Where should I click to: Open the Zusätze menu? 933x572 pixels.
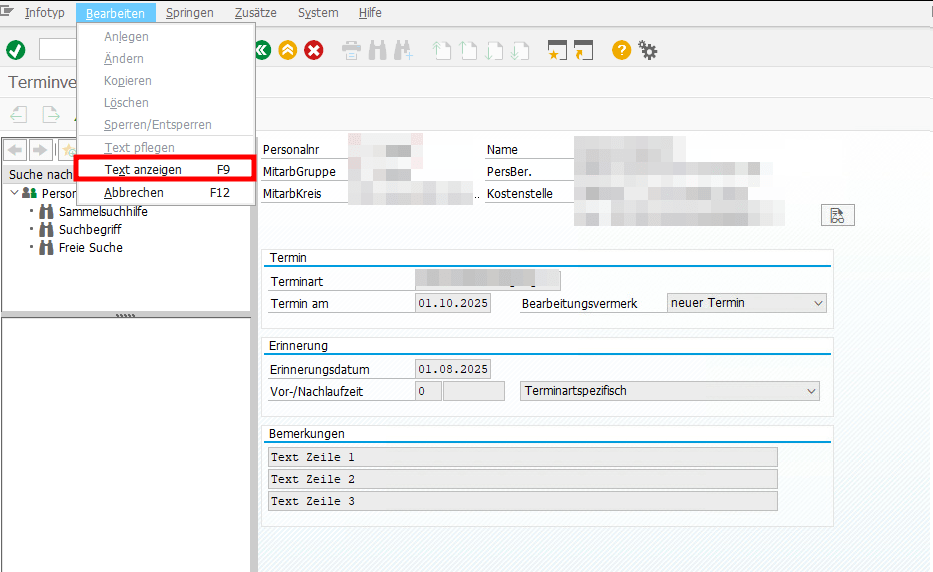(x=256, y=13)
